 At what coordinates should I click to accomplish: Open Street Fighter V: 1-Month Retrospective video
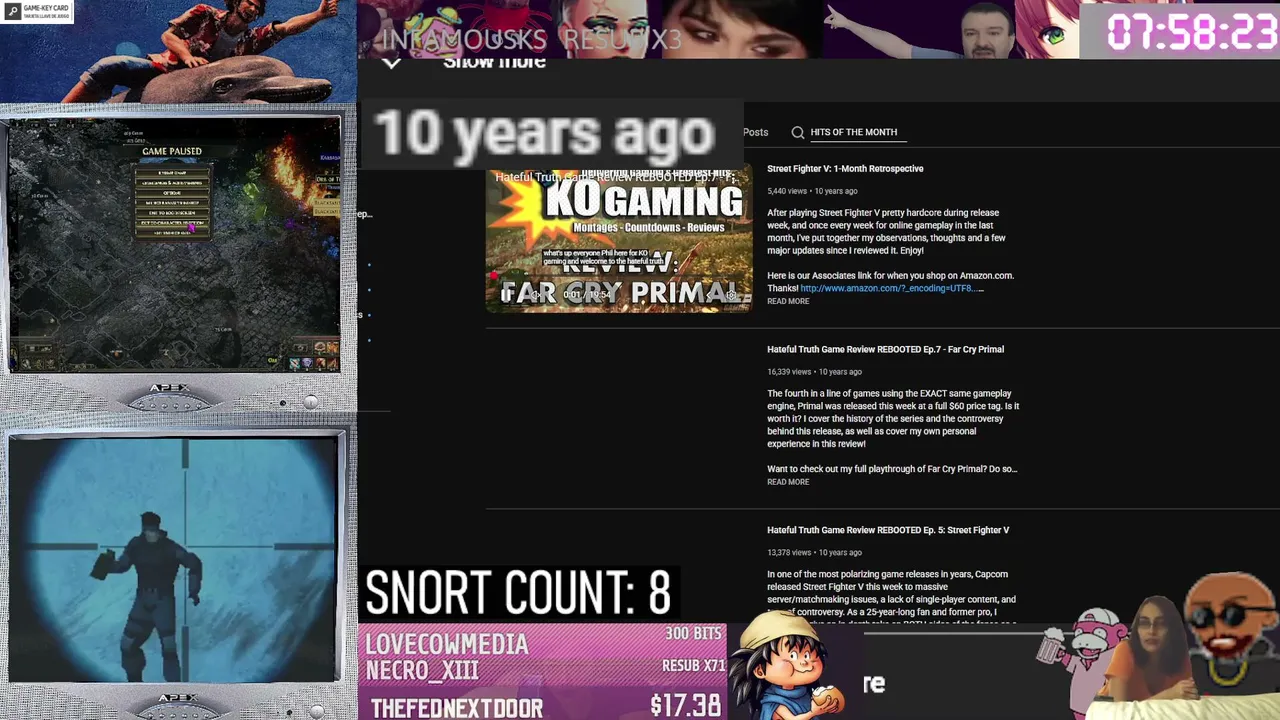(x=845, y=169)
